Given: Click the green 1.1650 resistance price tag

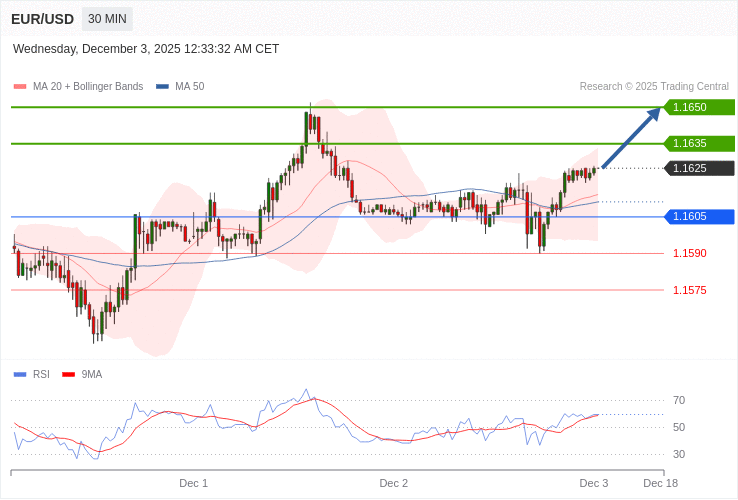Looking at the screenshot, I should (699, 107).
